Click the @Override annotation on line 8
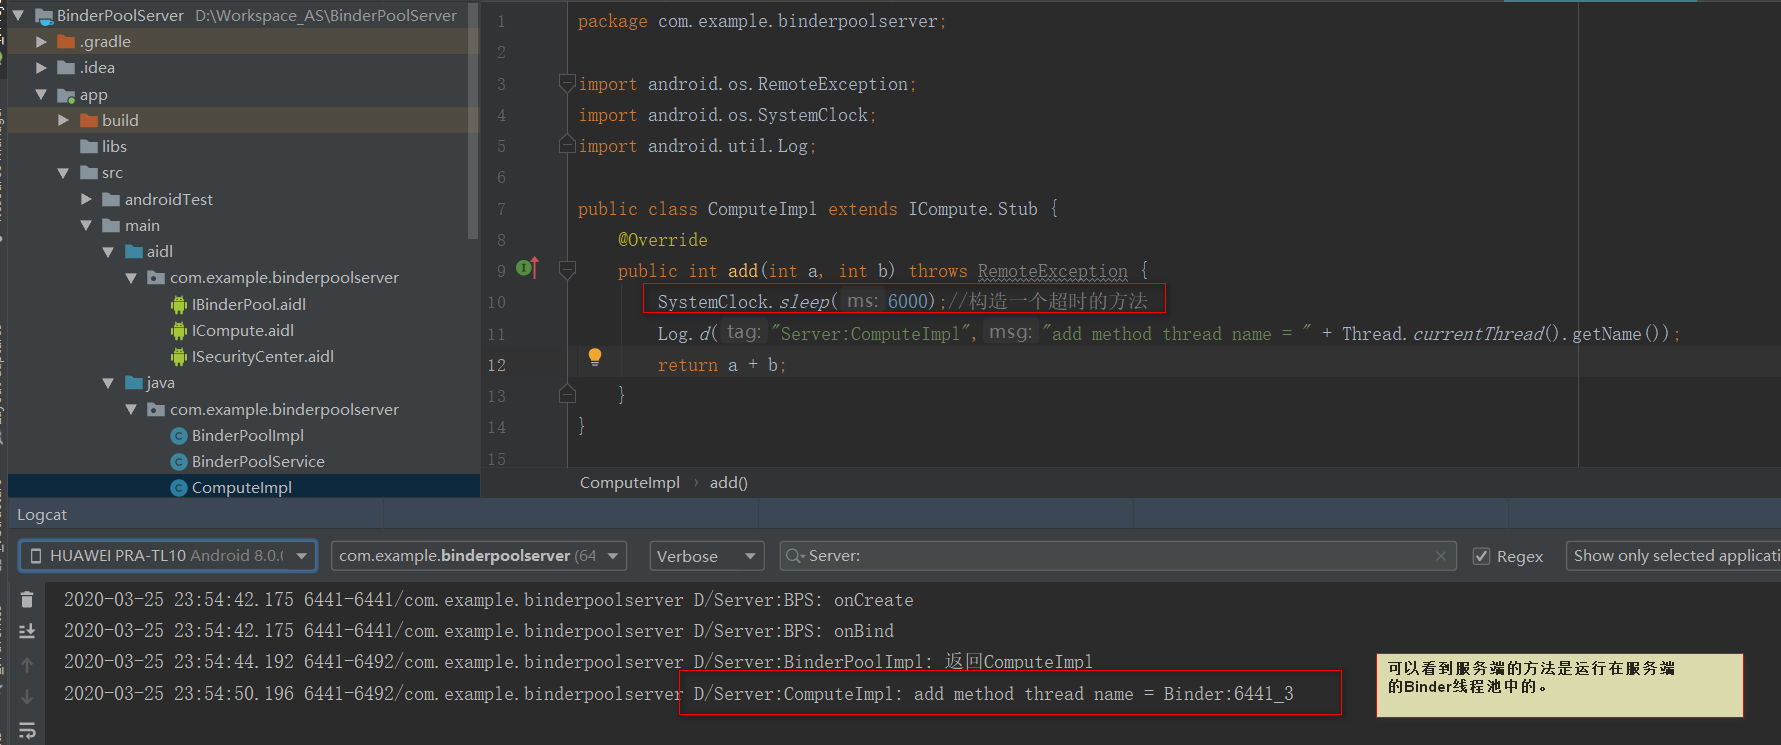Screen dimensions: 1781x745 pyautogui.click(x=662, y=240)
